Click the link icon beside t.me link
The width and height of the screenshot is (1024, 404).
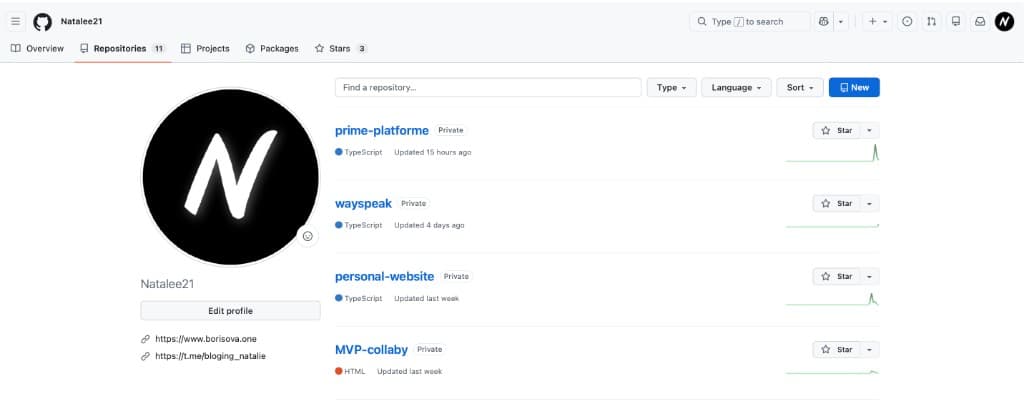146,356
